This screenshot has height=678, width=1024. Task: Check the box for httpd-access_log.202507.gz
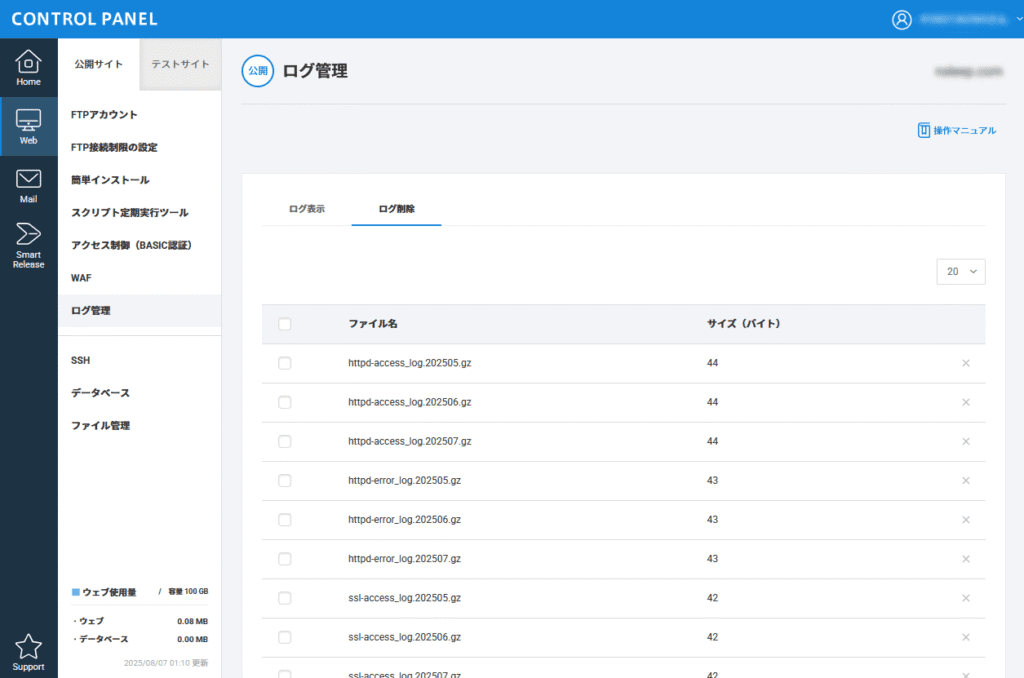(285, 442)
